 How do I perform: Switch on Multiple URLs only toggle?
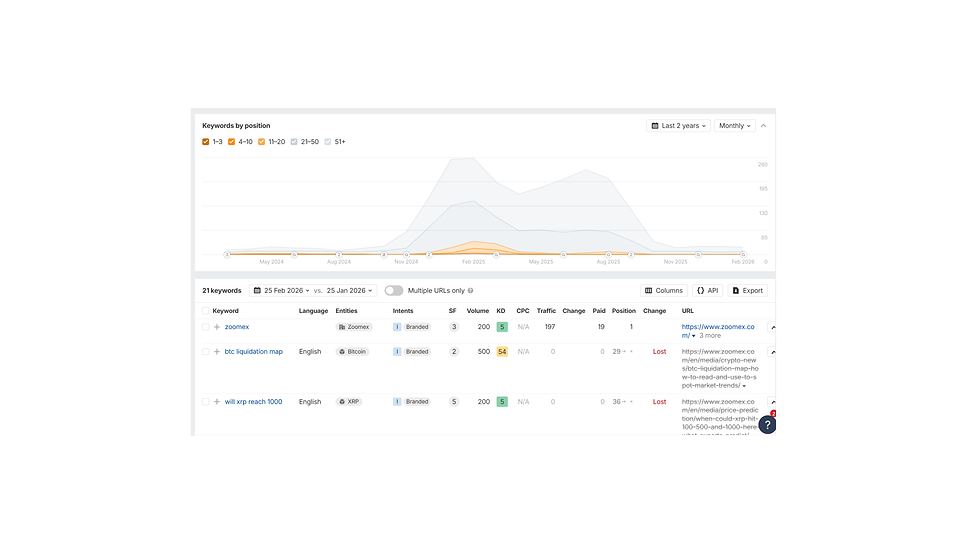click(394, 291)
